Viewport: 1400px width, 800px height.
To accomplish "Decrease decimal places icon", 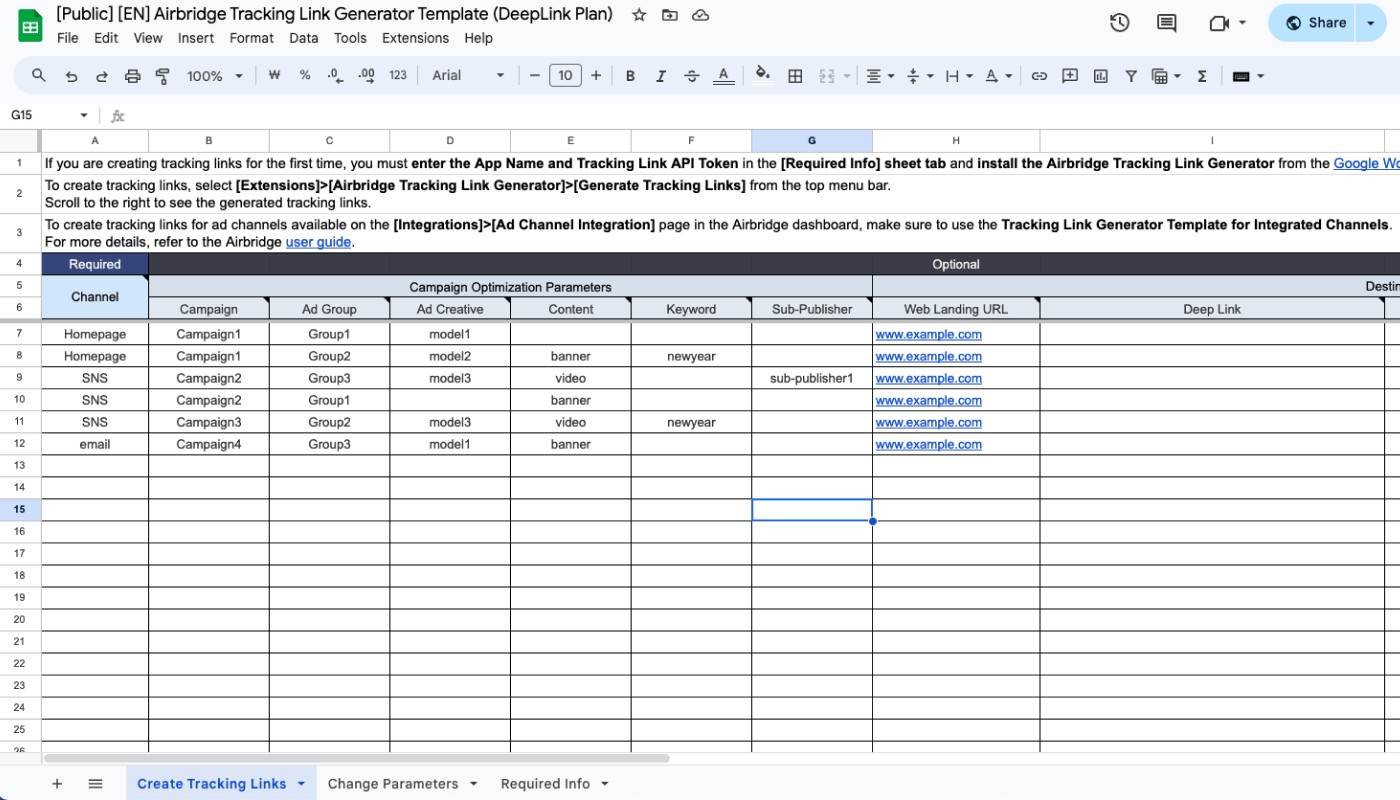I will (x=335, y=76).
